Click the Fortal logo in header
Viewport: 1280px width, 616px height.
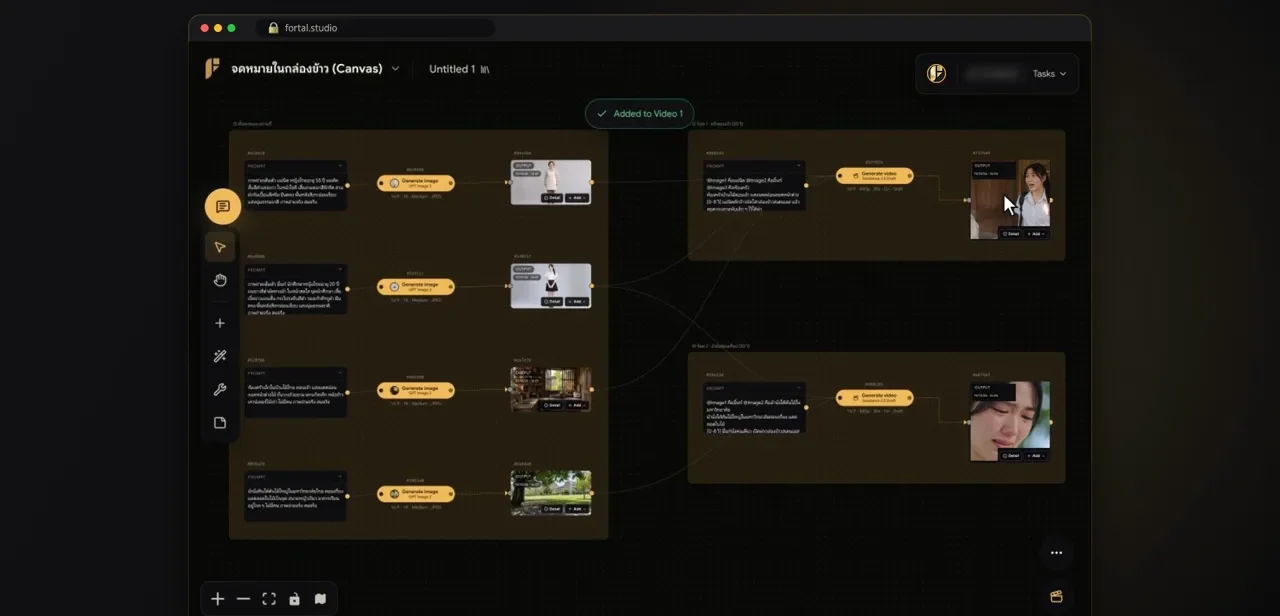[212, 69]
